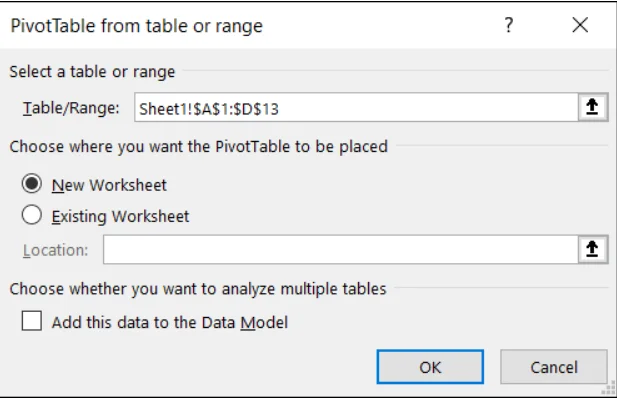Image resolution: width=617 pixels, height=401 pixels.
Task: Confirm with the OK button
Action: (430, 367)
